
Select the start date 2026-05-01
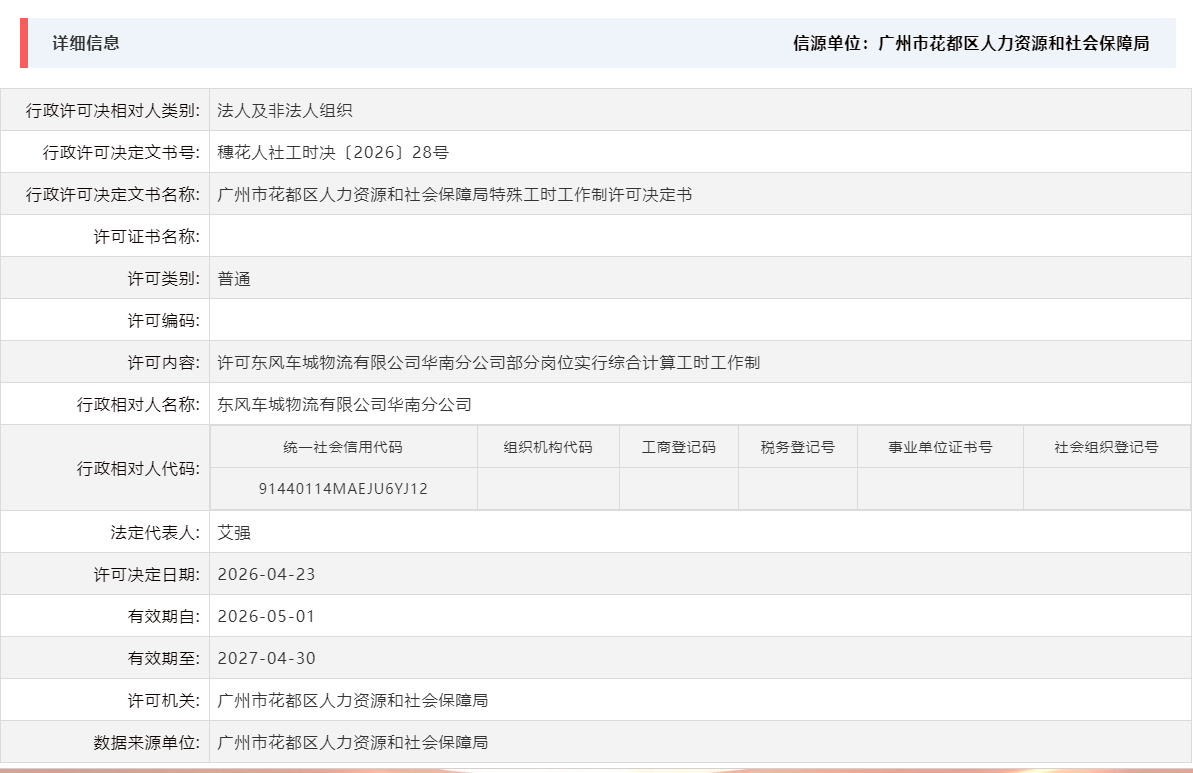266,616
